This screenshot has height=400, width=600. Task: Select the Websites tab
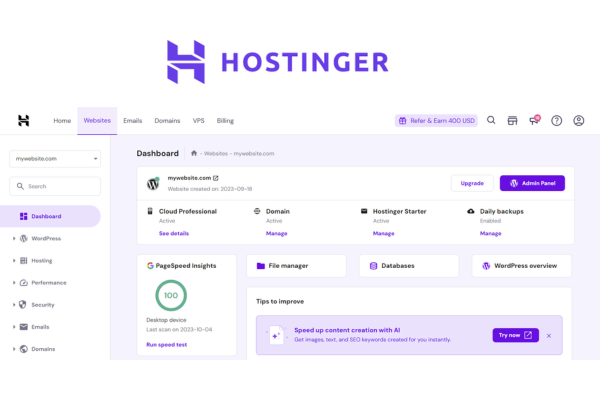(x=97, y=121)
